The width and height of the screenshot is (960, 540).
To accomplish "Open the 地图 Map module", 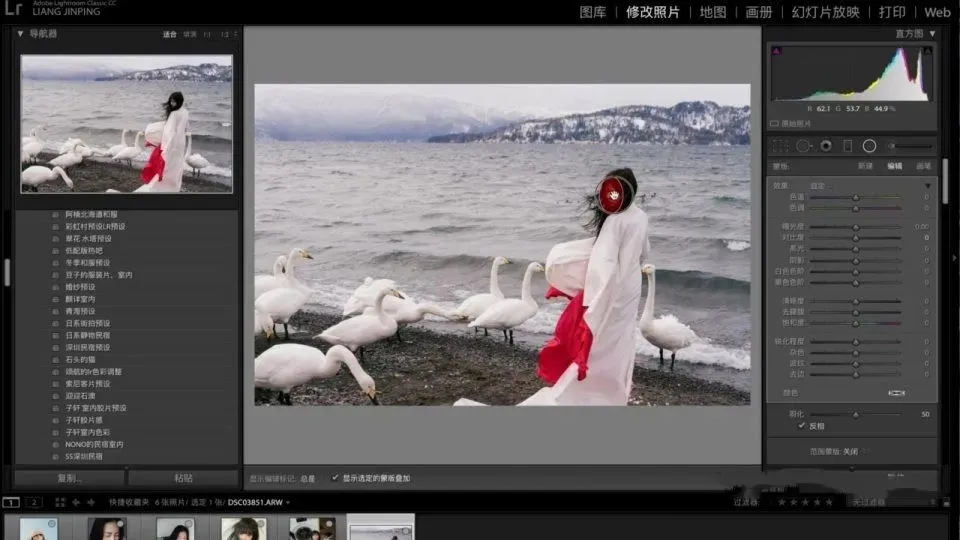I will (x=713, y=12).
